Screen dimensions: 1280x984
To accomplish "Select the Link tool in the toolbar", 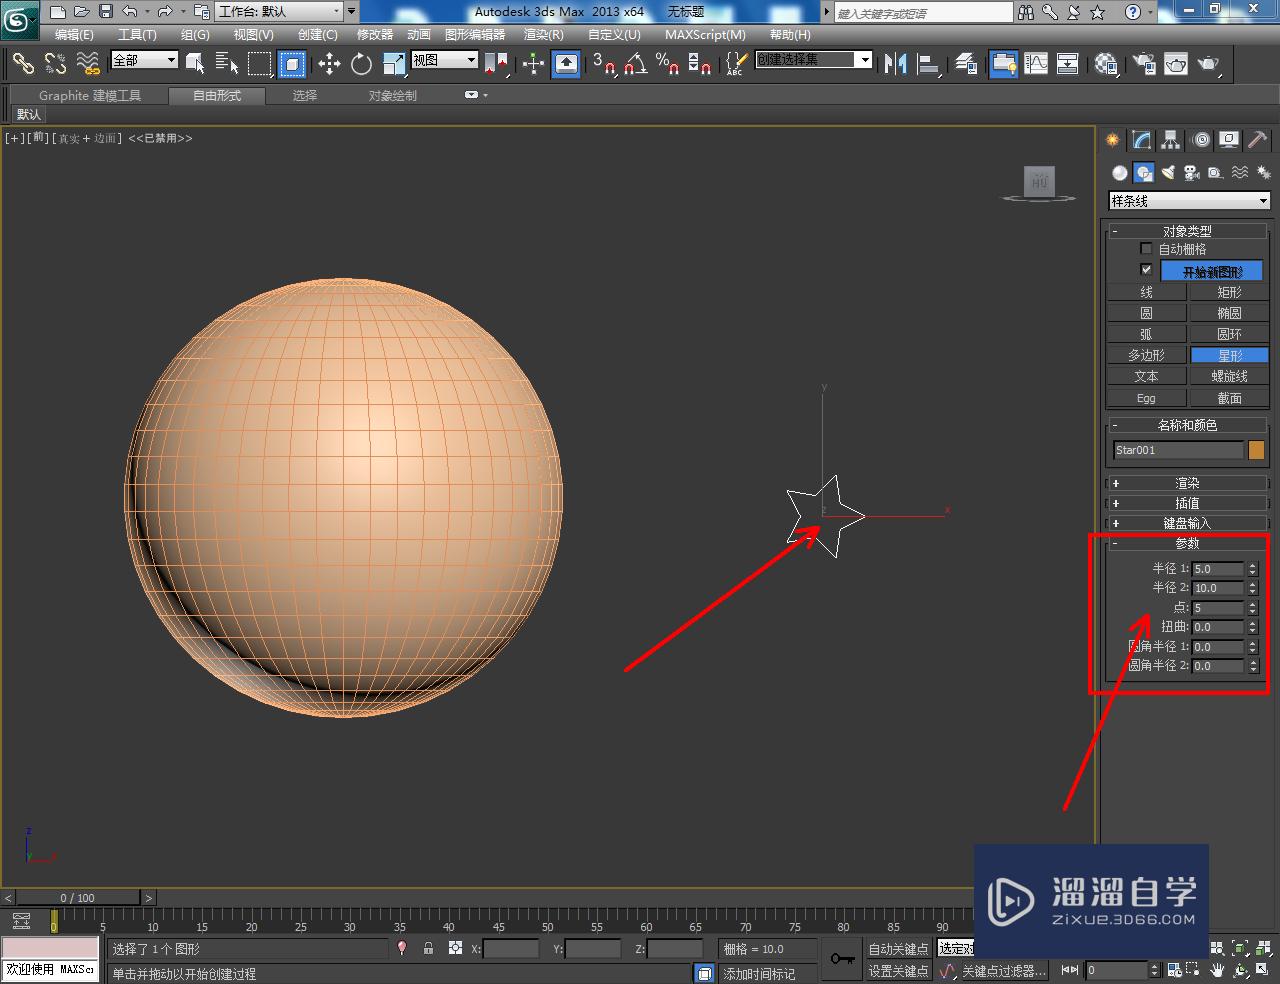I will click(23, 64).
